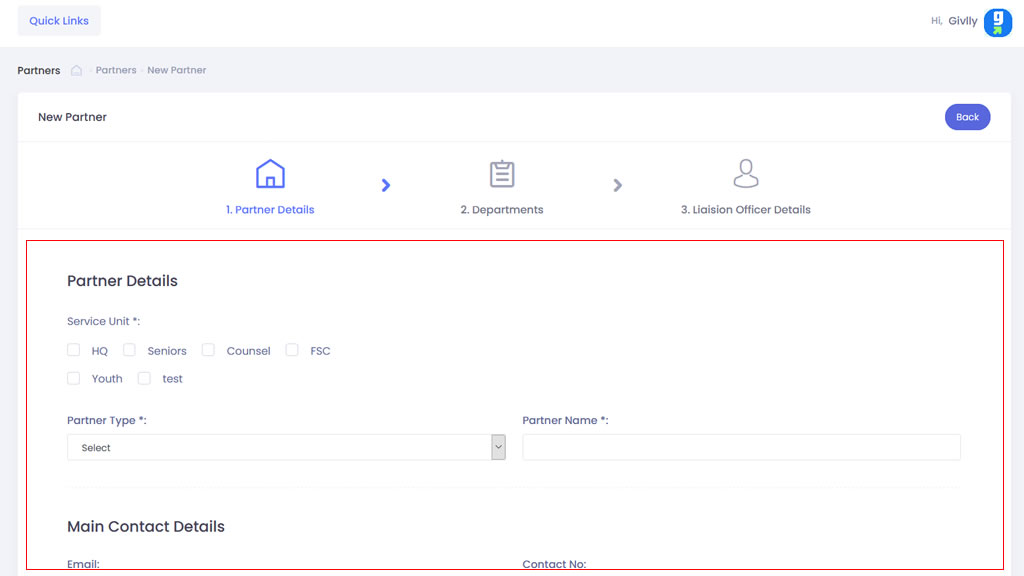Select the Liaision Officer person icon

coord(746,174)
